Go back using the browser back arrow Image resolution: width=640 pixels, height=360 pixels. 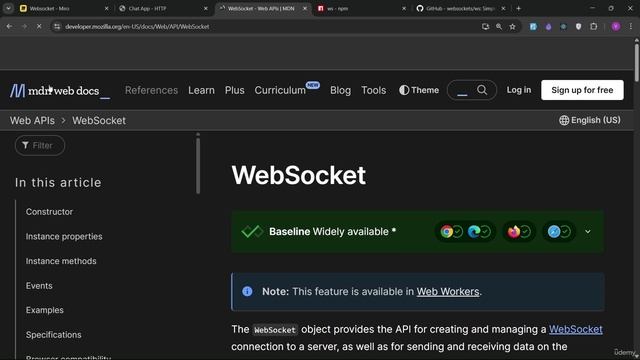click(x=9, y=27)
